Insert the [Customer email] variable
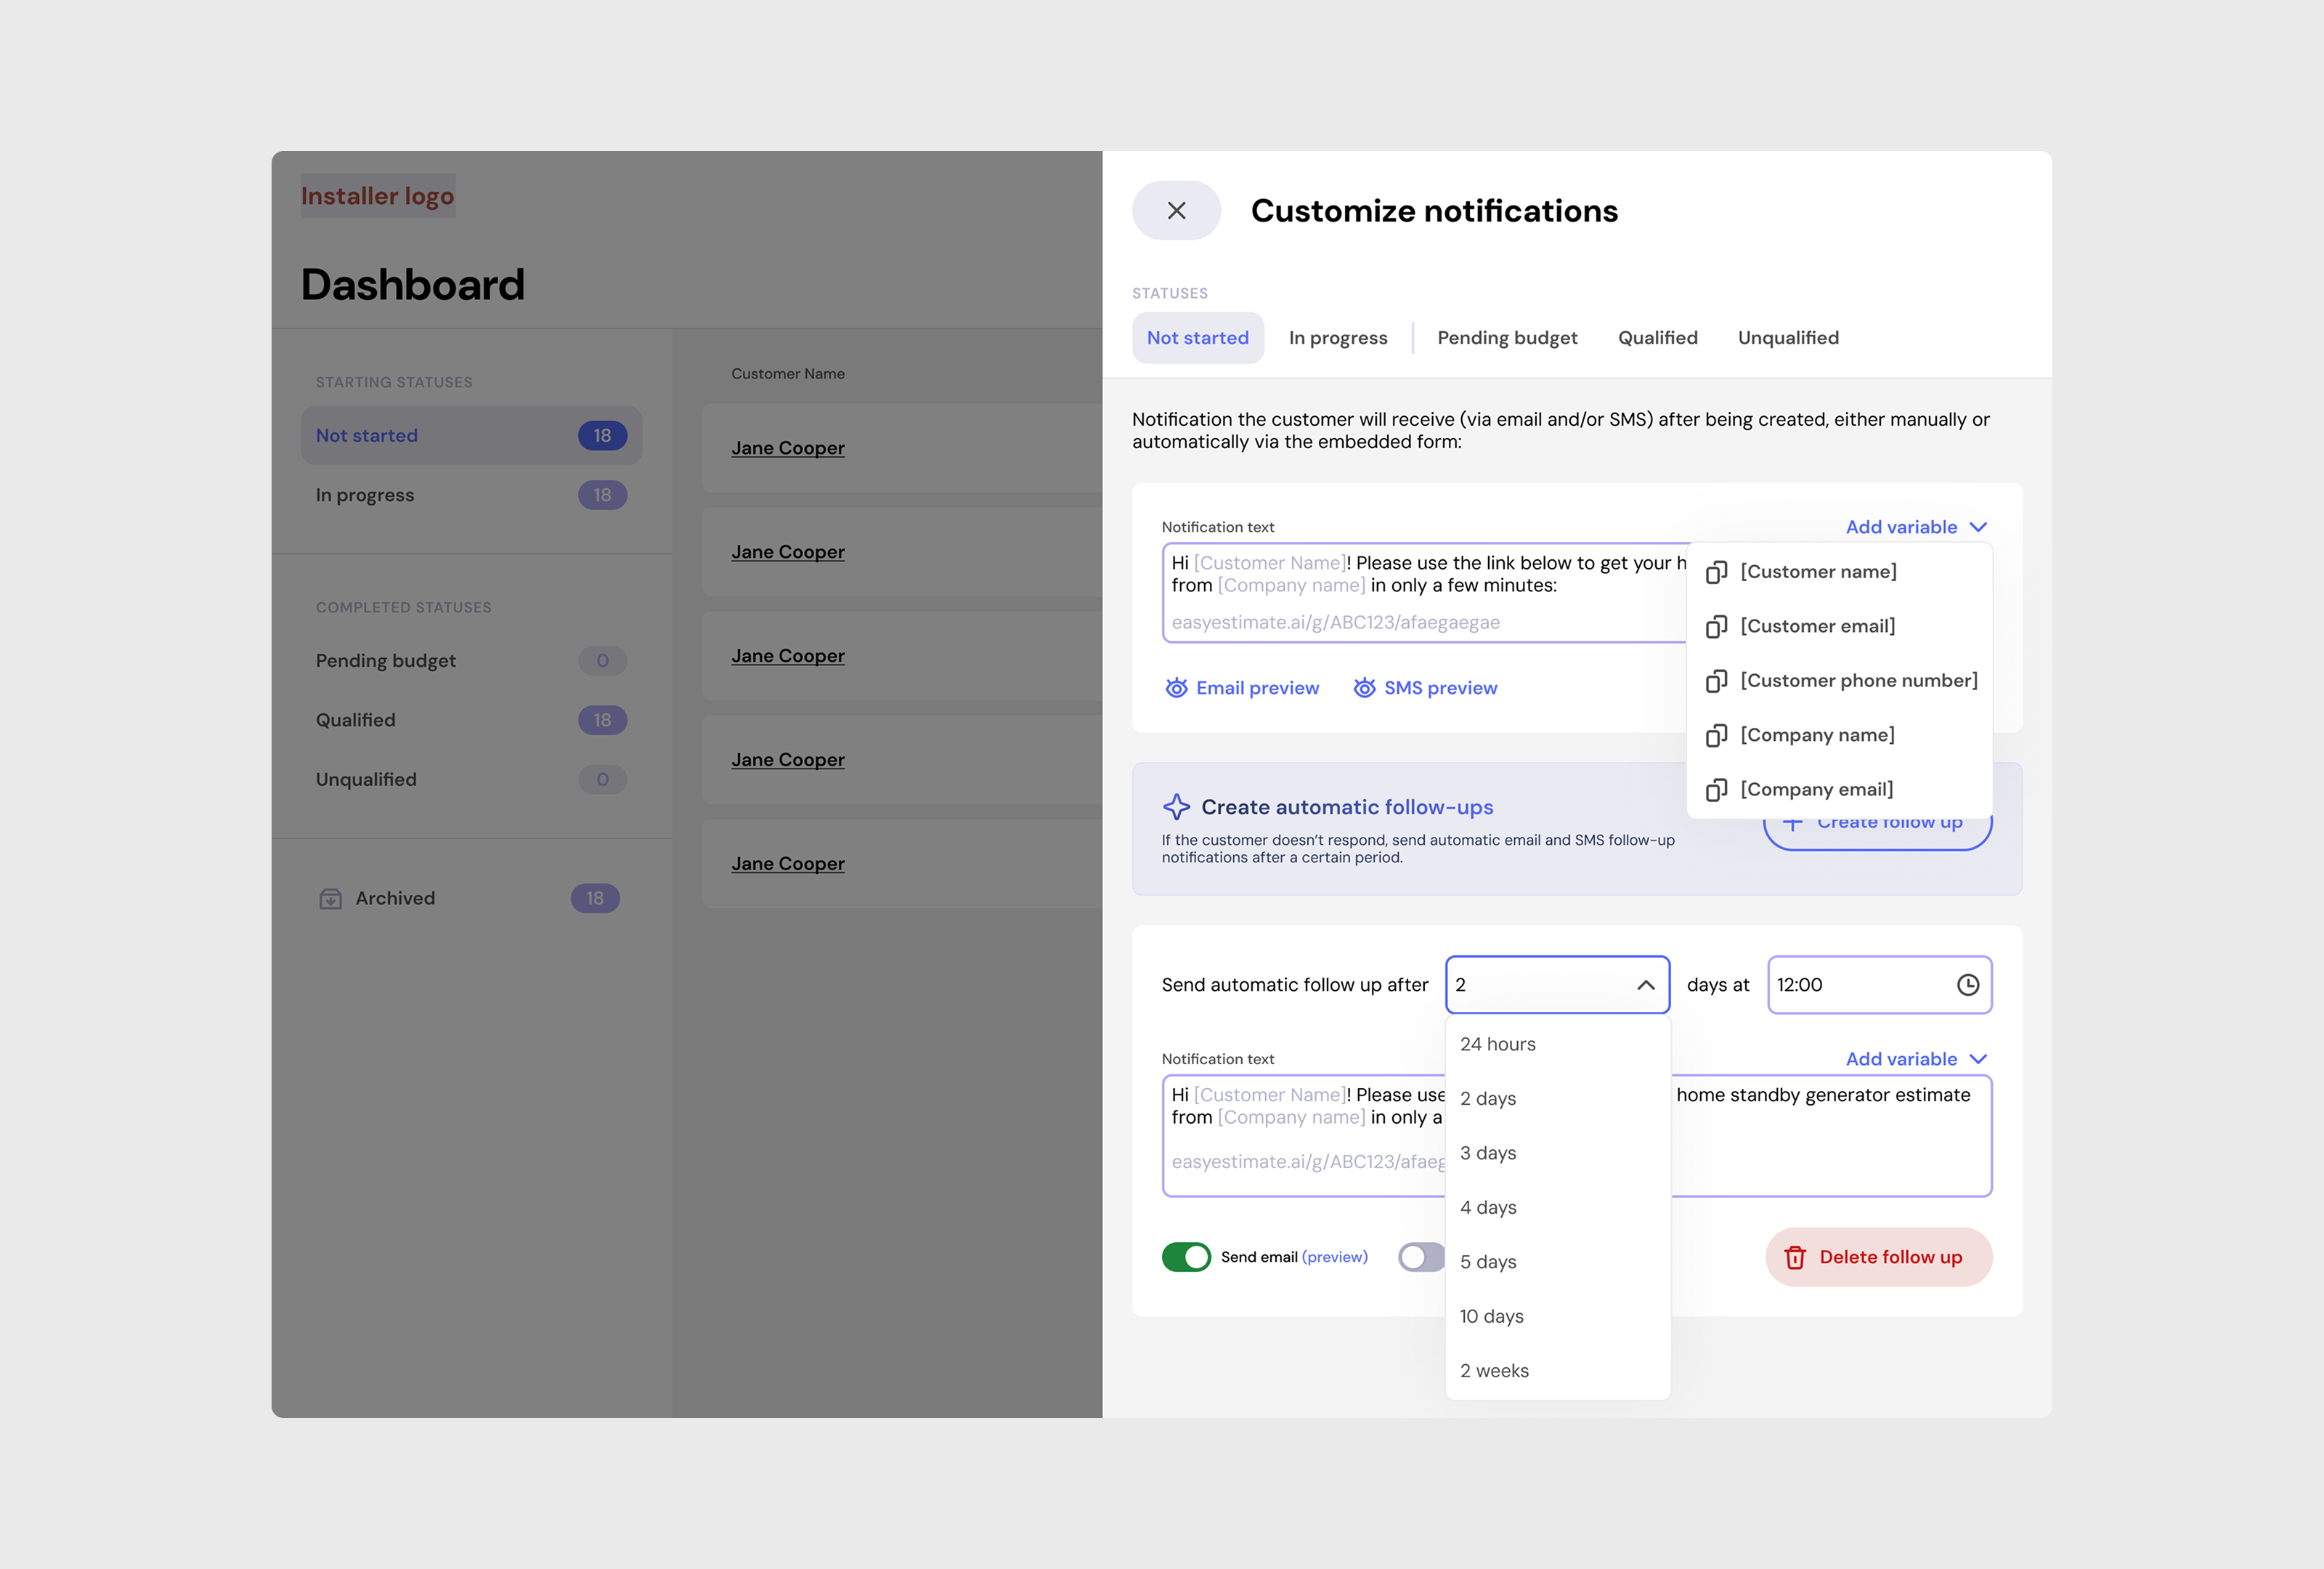The height and width of the screenshot is (1569, 2324). 1839,627
